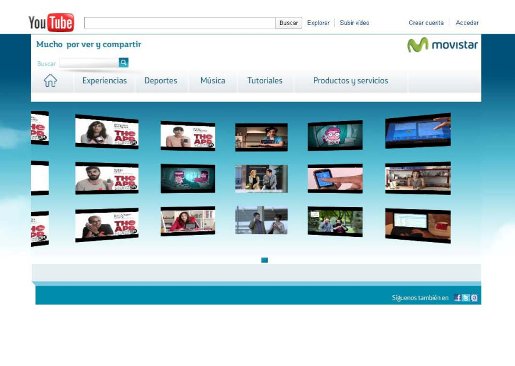The height and width of the screenshot is (366, 515).
Task: Click the YouTube logo
Action: tap(51, 22)
